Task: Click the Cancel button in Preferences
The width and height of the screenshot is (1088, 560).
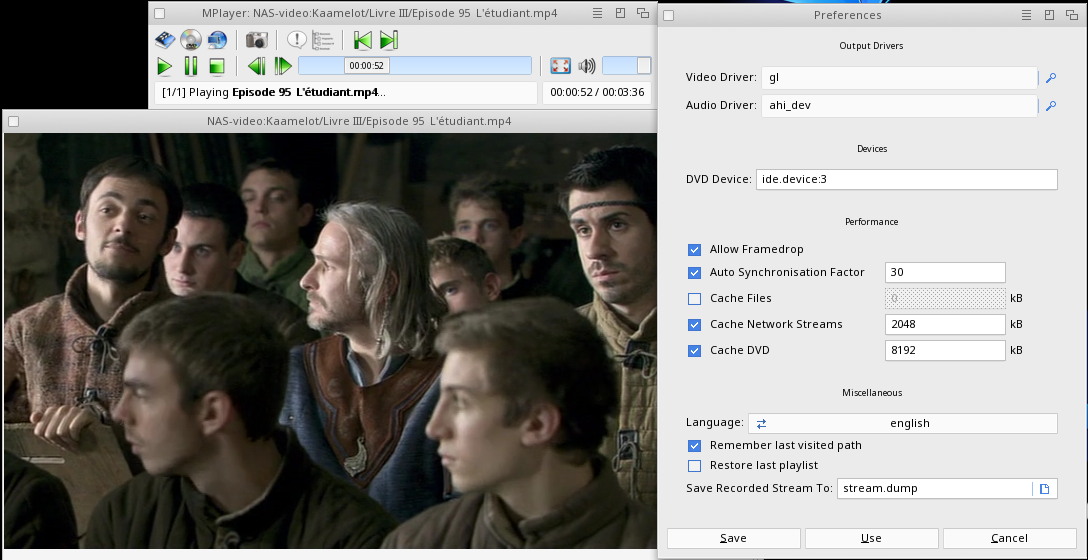Action: pos(1009,538)
